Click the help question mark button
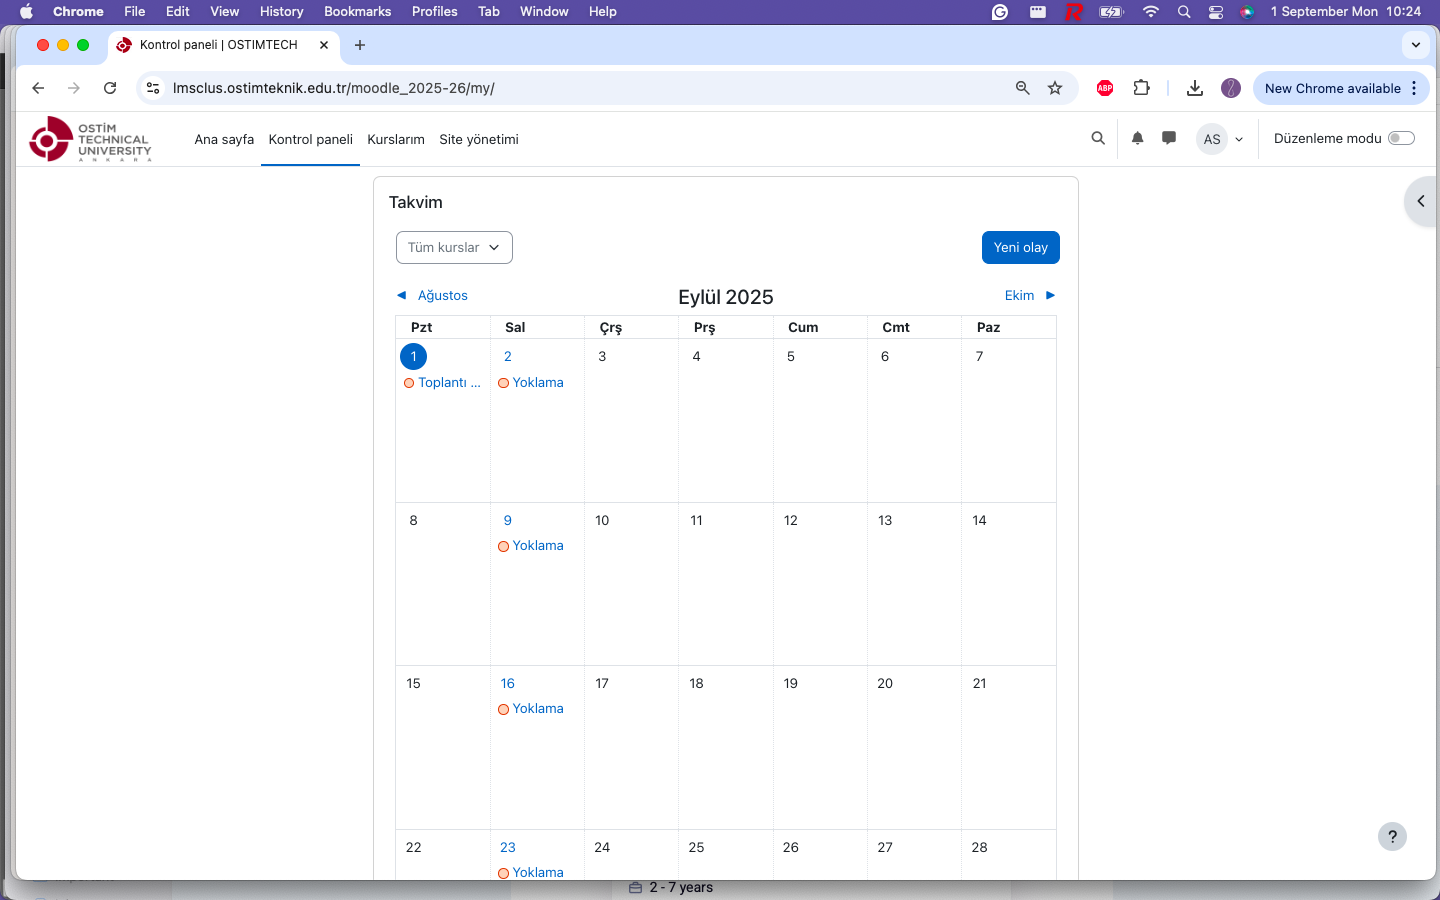Image resolution: width=1440 pixels, height=900 pixels. click(x=1392, y=836)
